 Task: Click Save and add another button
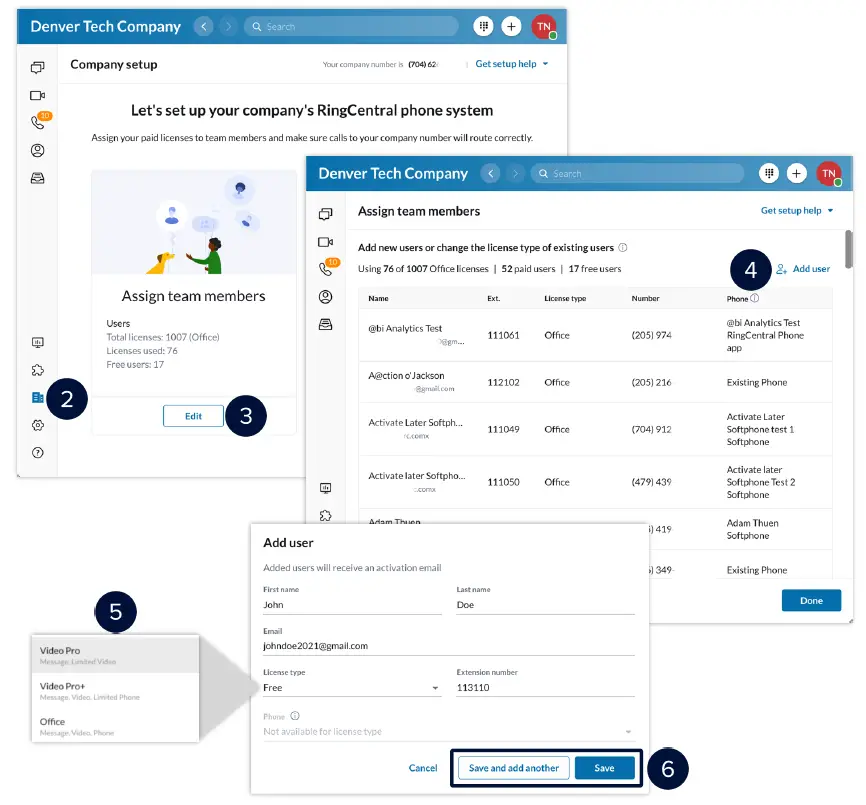click(x=513, y=768)
